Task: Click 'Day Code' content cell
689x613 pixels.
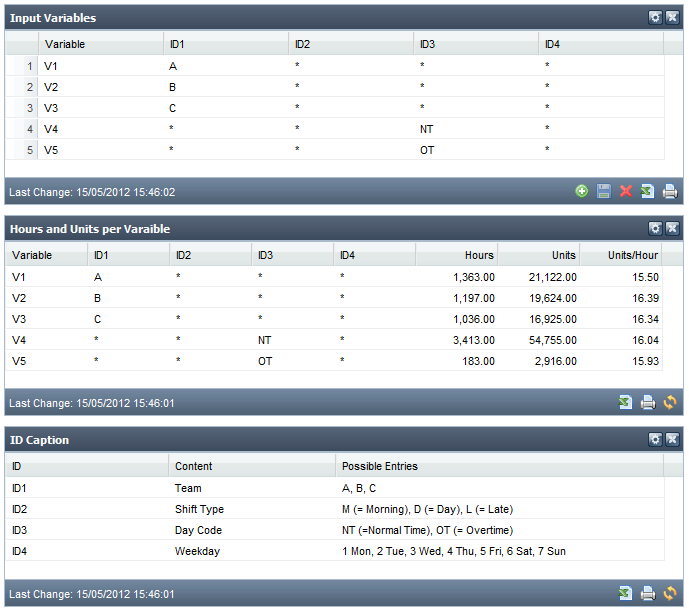Action: pyautogui.click(x=252, y=530)
